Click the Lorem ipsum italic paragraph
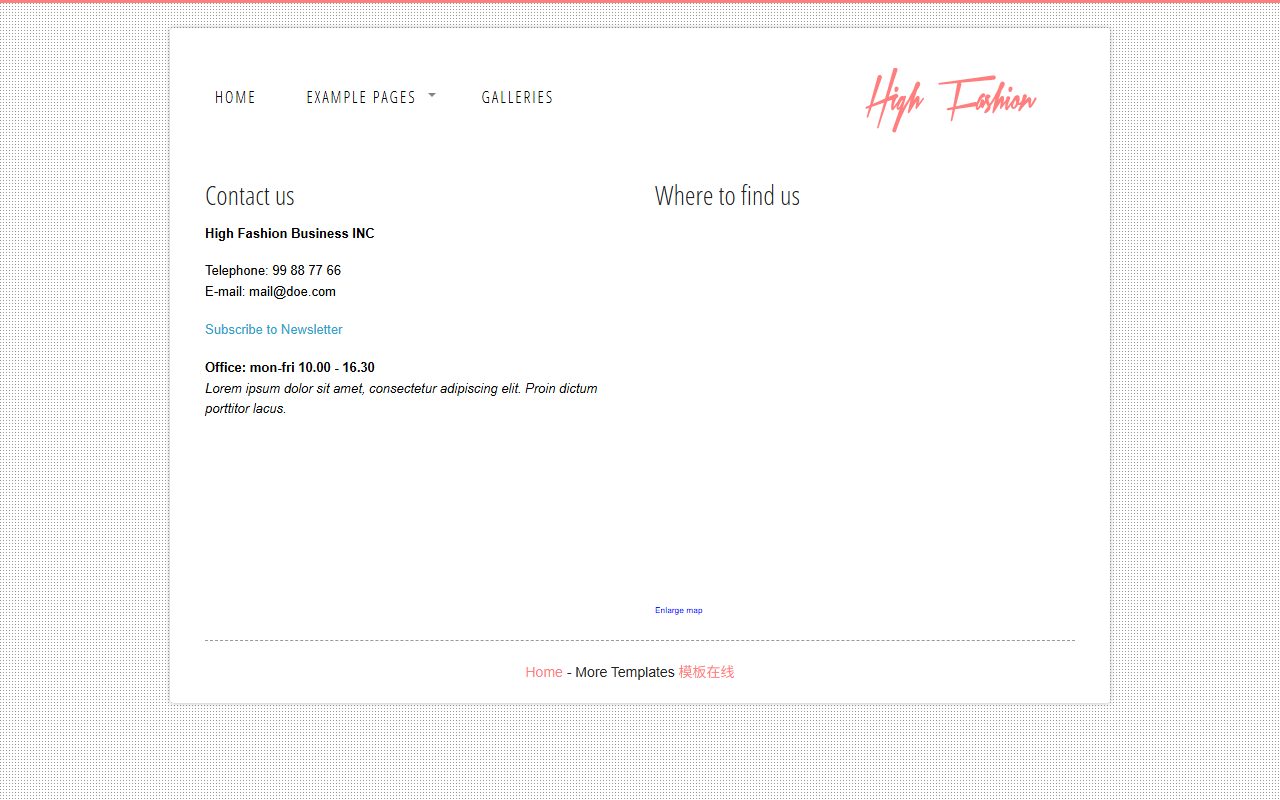1280x800 pixels. (x=401, y=398)
